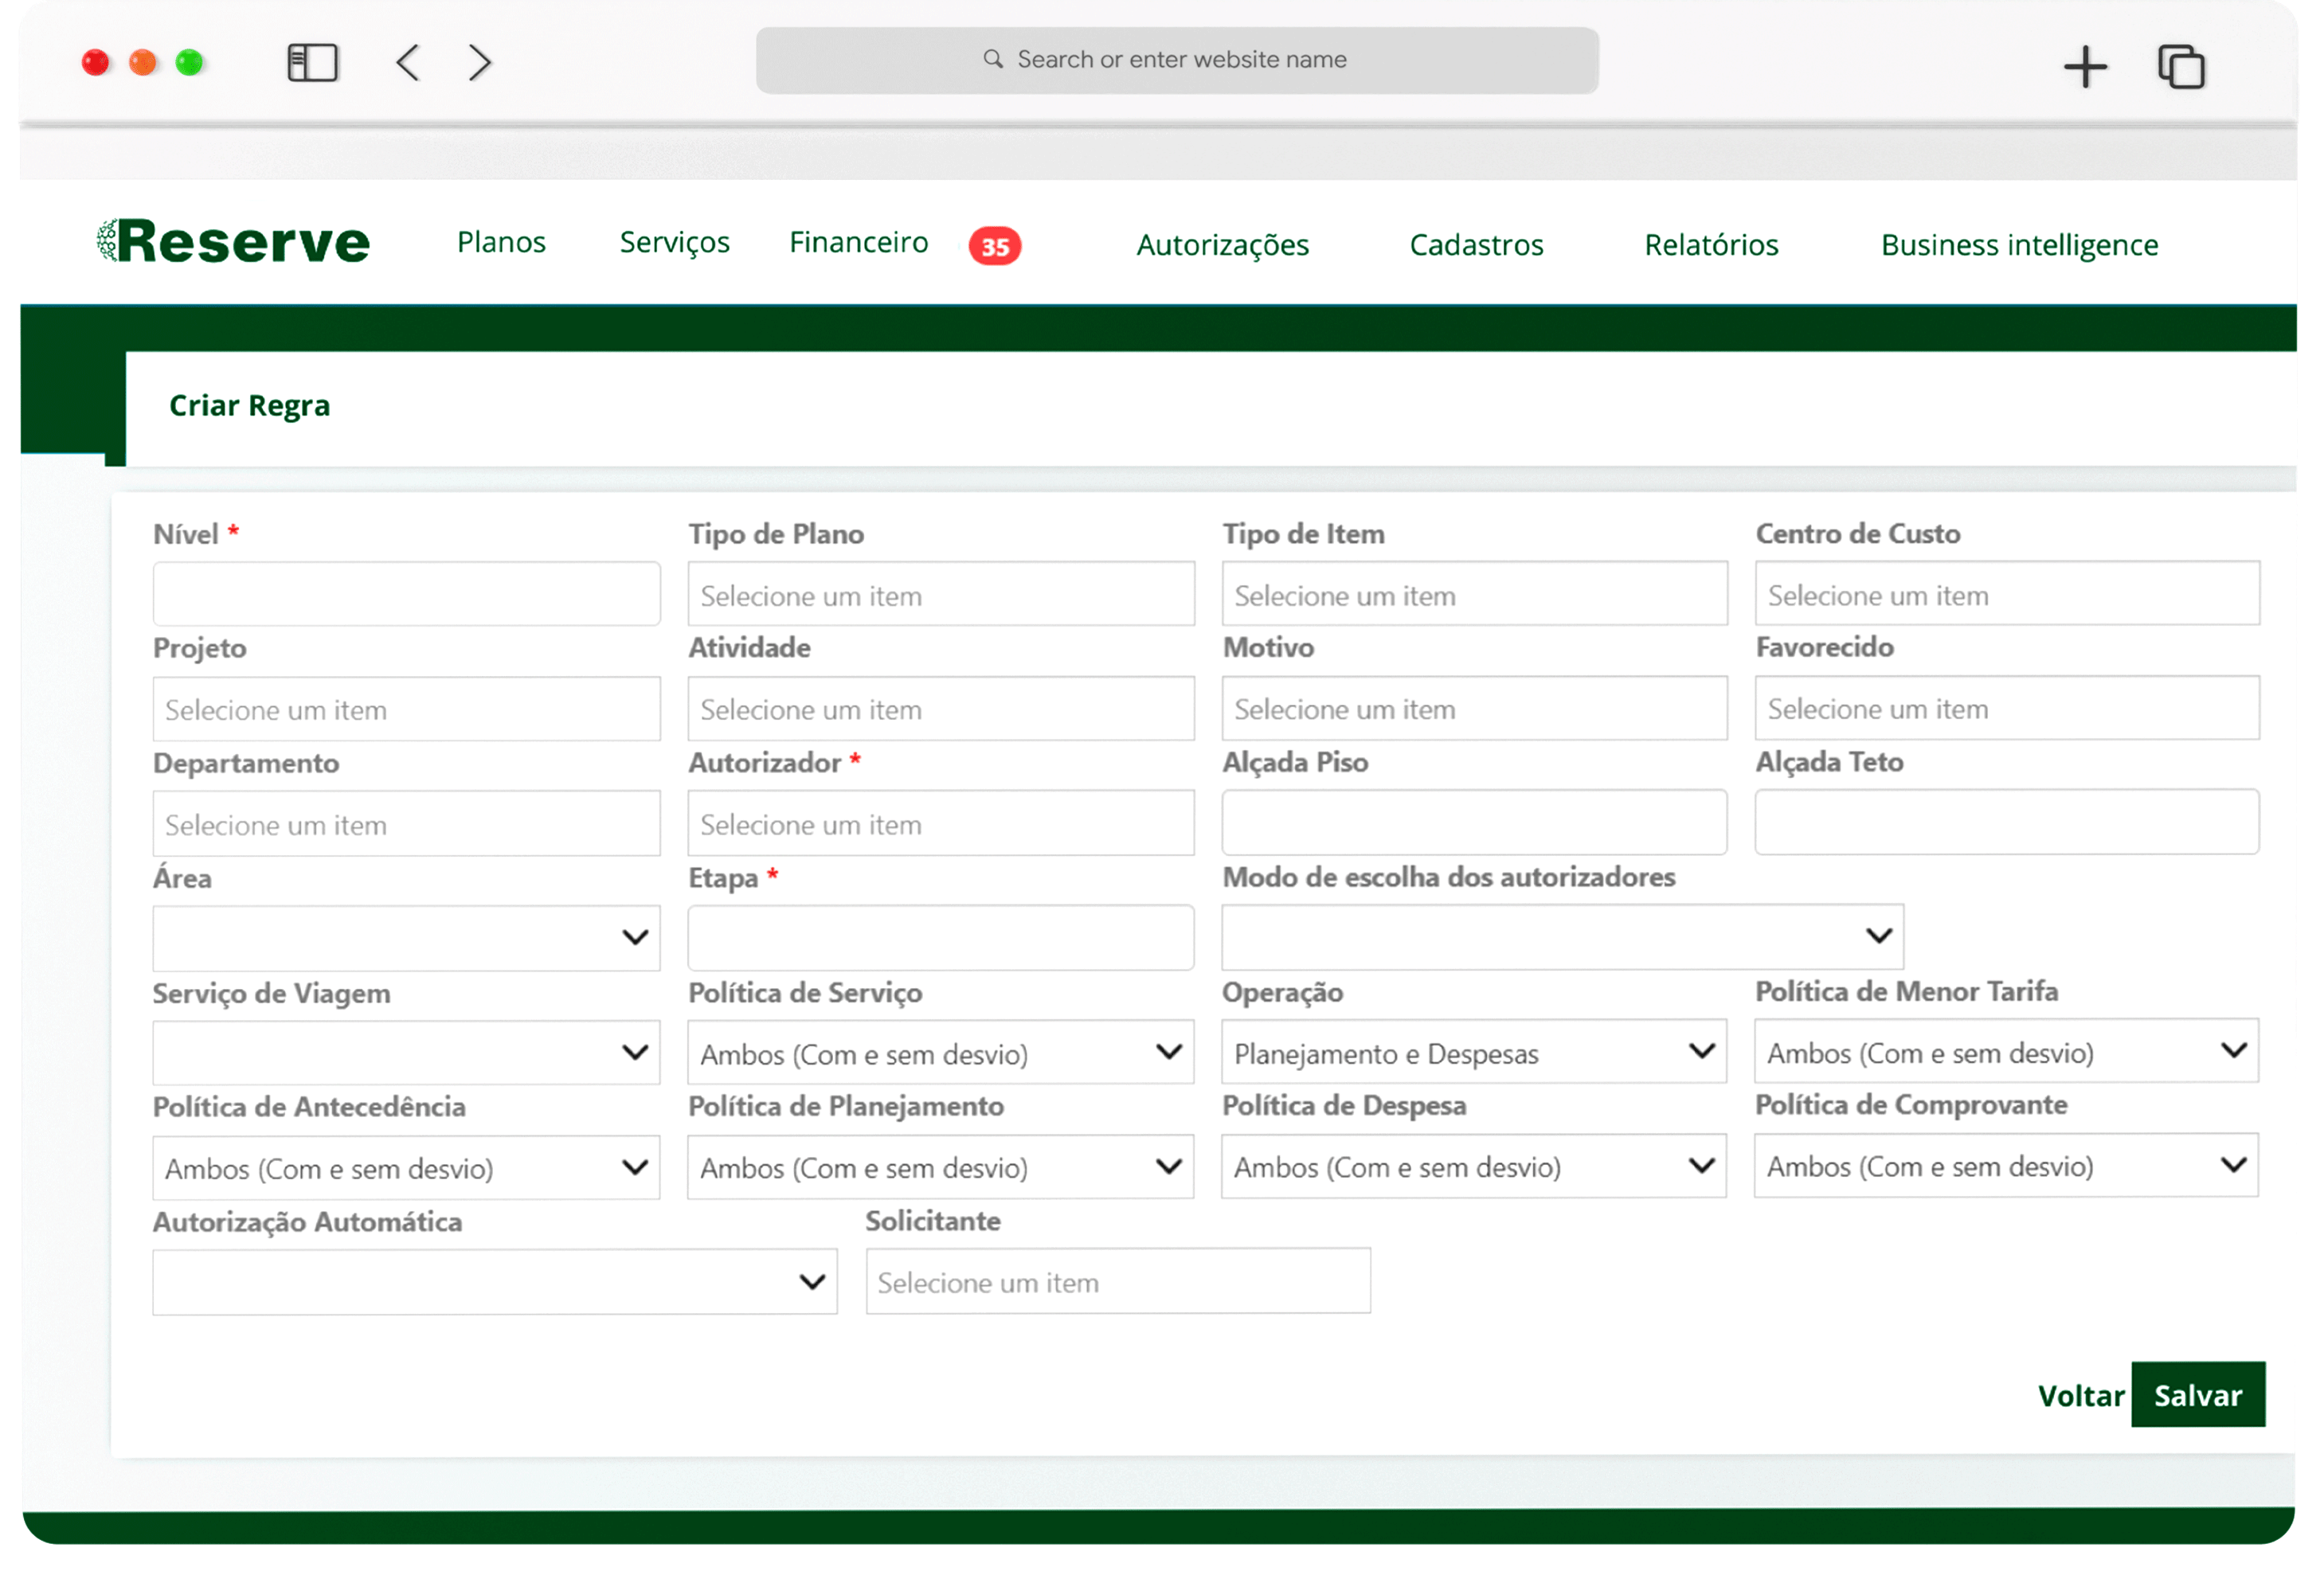
Task: Click the Nível input field
Action: 406,594
